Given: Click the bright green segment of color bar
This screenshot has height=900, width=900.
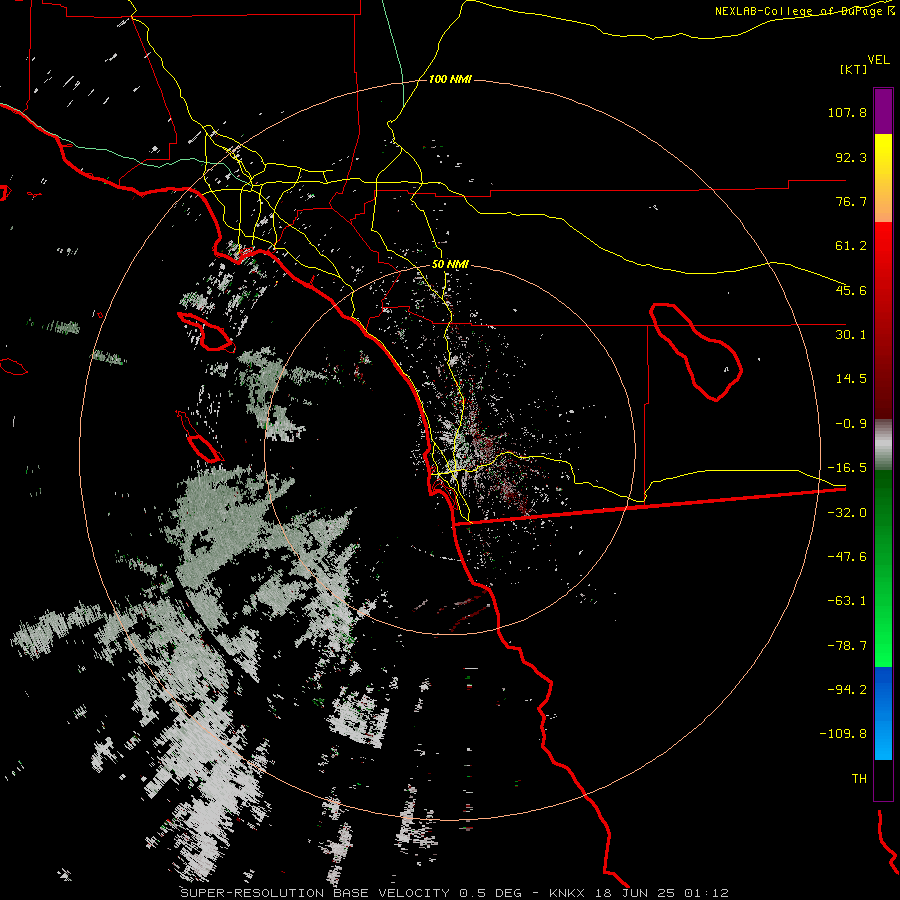Looking at the screenshot, I should 883,568.
